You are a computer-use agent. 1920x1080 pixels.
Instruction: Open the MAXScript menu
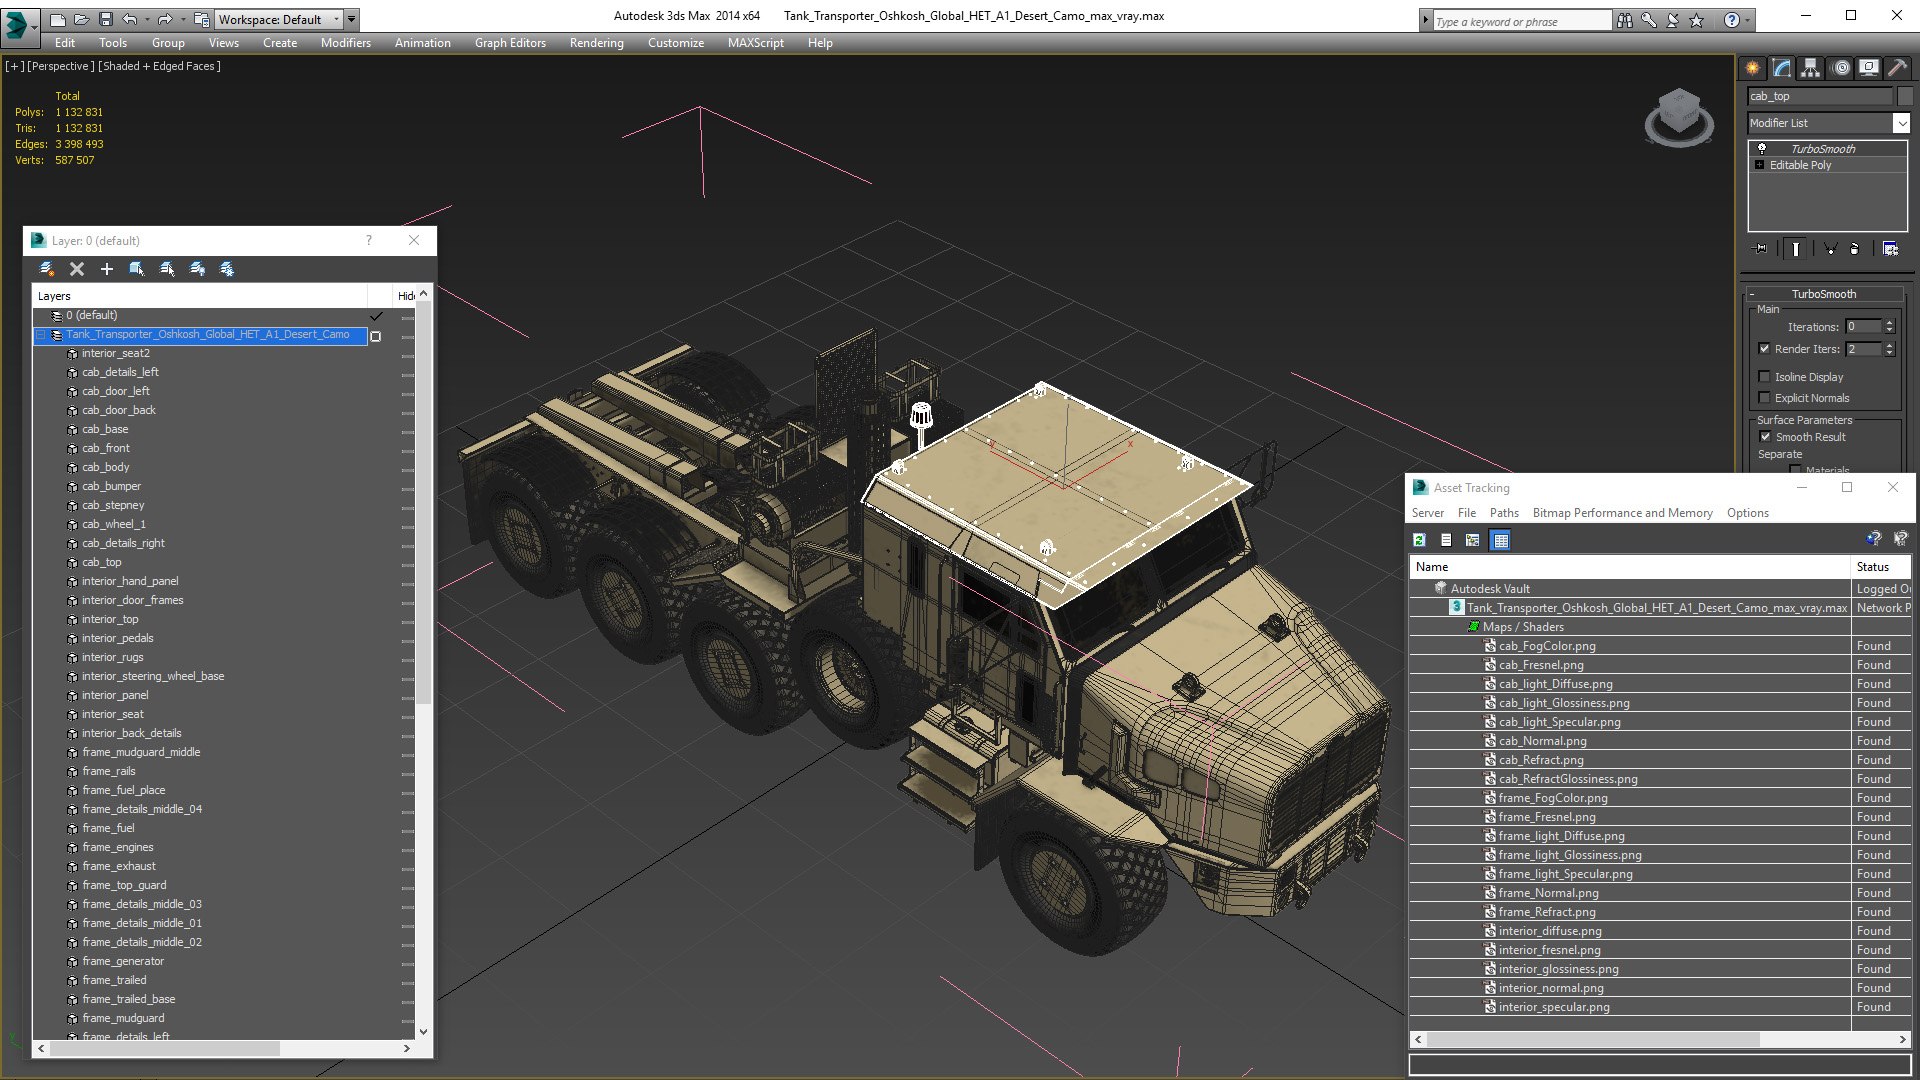[x=755, y=43]
